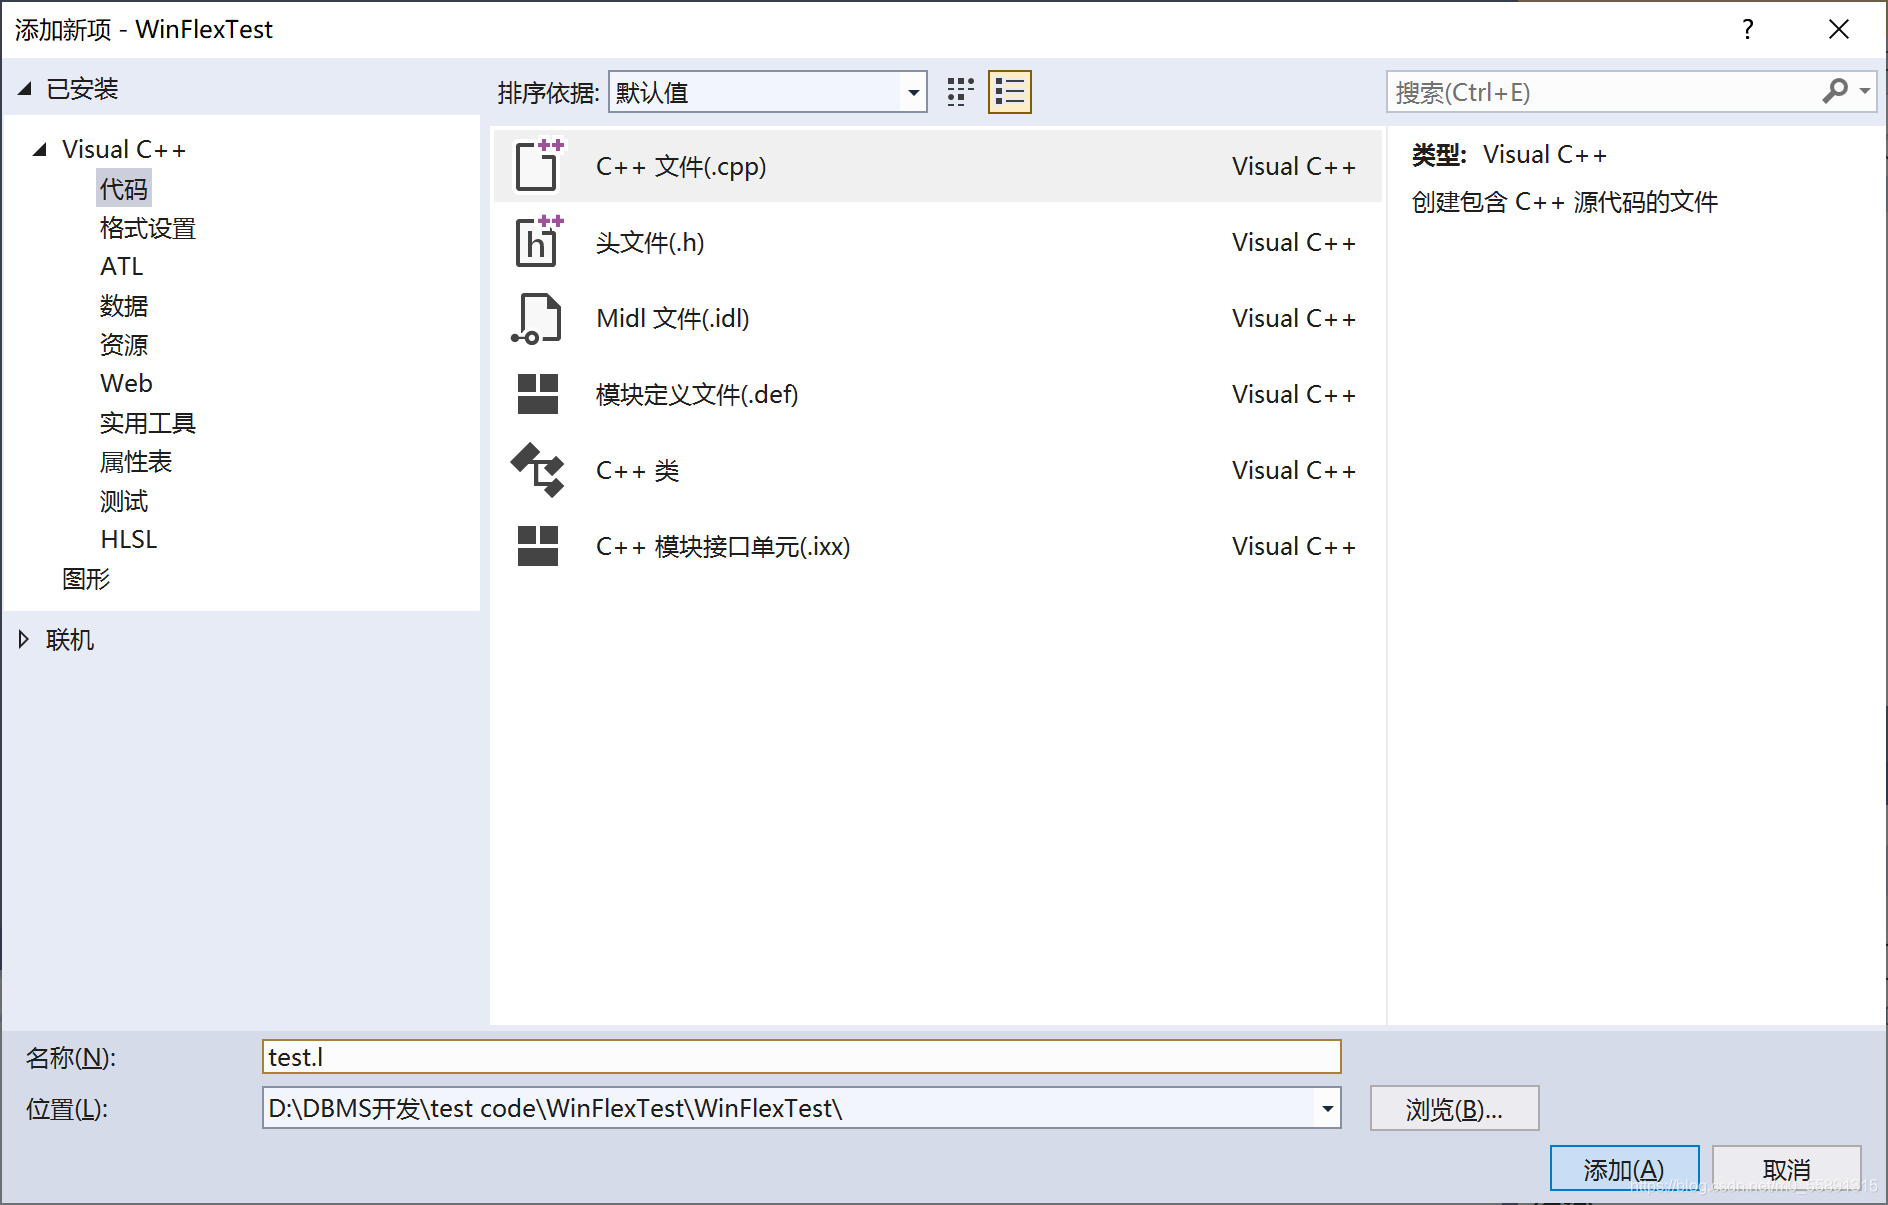Click the 名称 input field containing test.l
Screen dimensions: 1888x1205
coord(801,1057)
